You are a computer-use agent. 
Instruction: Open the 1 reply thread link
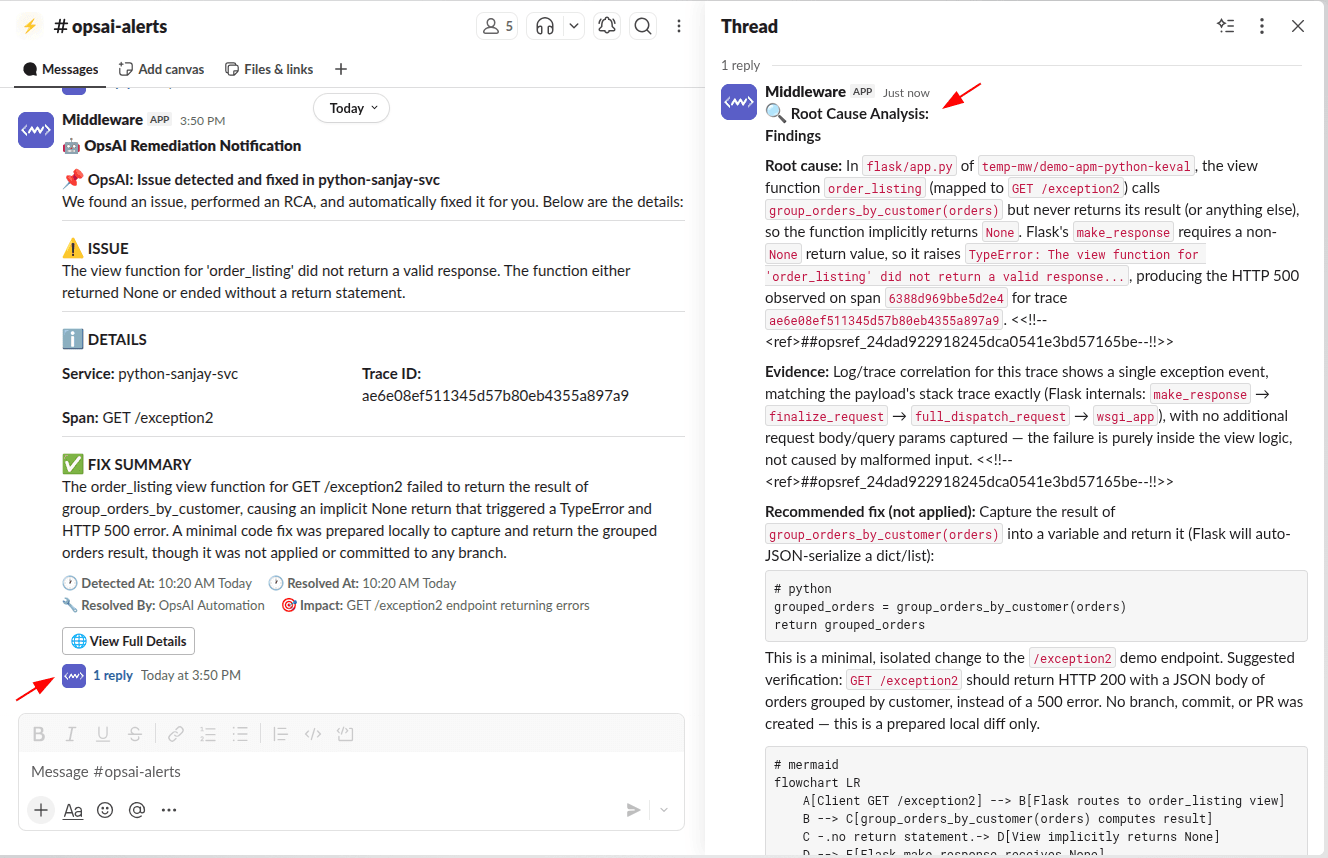point(113,675)
